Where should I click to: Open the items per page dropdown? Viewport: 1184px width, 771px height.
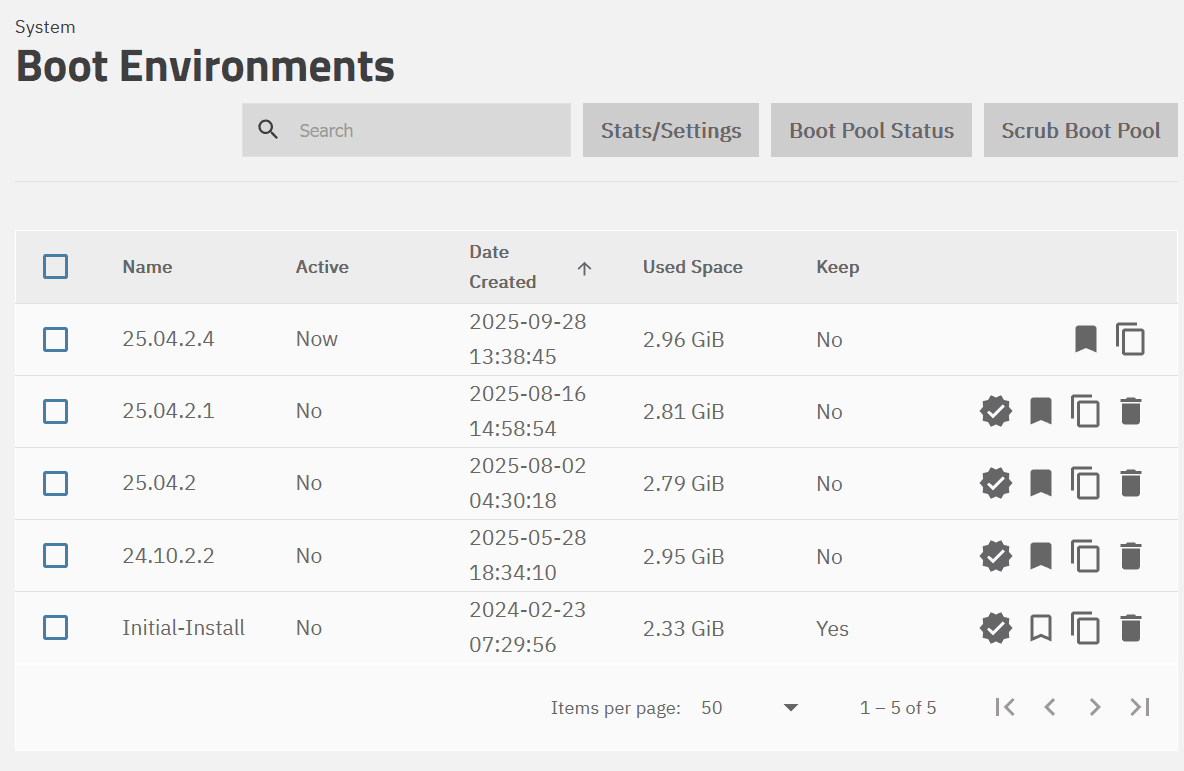(750, 708)
